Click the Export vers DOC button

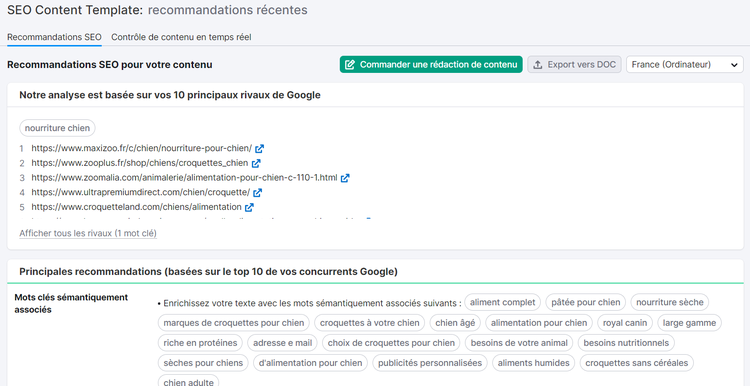(574, 65)
